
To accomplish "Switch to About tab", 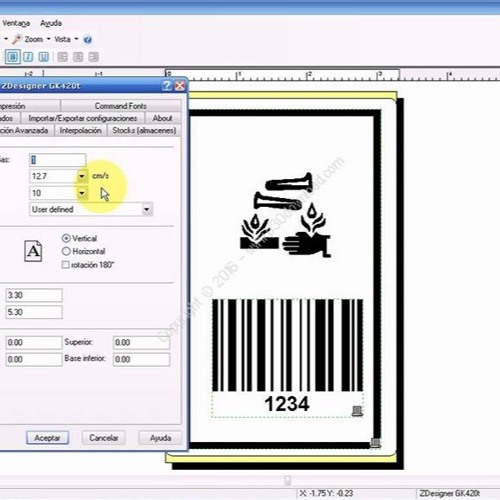I will [x=162, y=118].
